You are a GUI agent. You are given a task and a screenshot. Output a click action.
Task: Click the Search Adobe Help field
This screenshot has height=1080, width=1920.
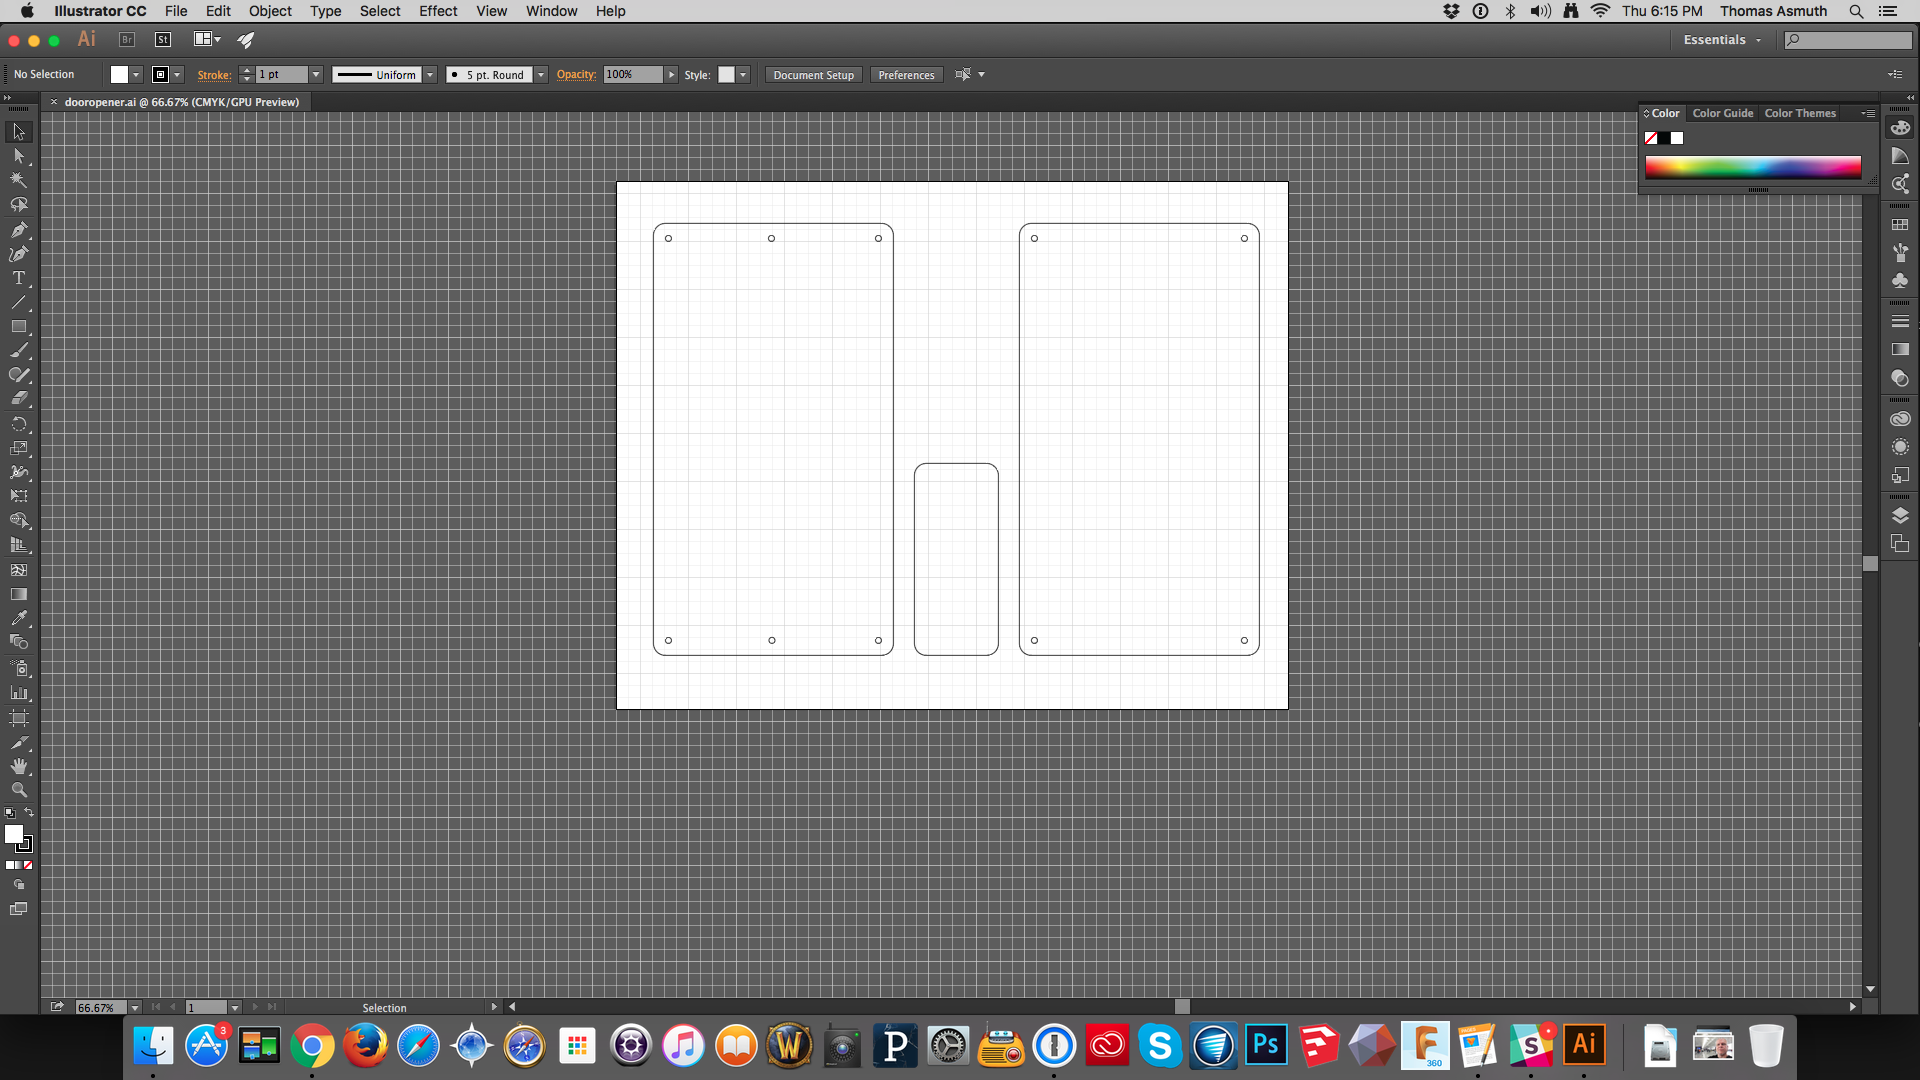(1848, 40)
